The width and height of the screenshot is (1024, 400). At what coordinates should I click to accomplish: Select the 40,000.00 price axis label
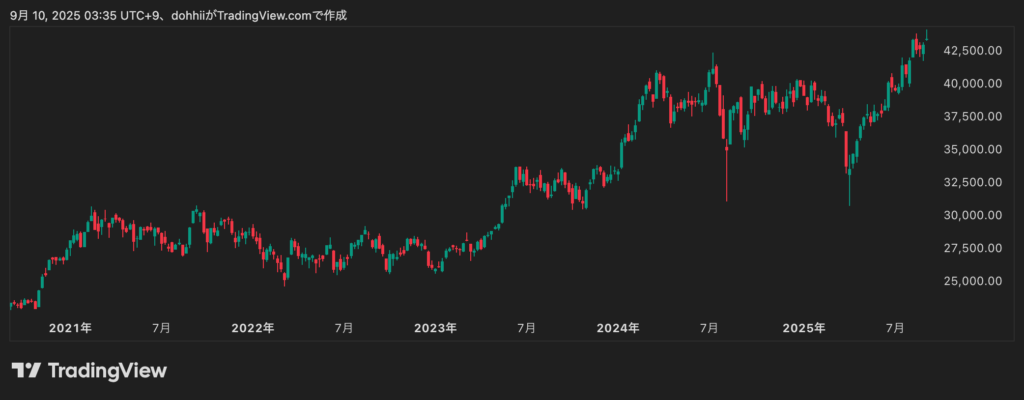[973, 83]
